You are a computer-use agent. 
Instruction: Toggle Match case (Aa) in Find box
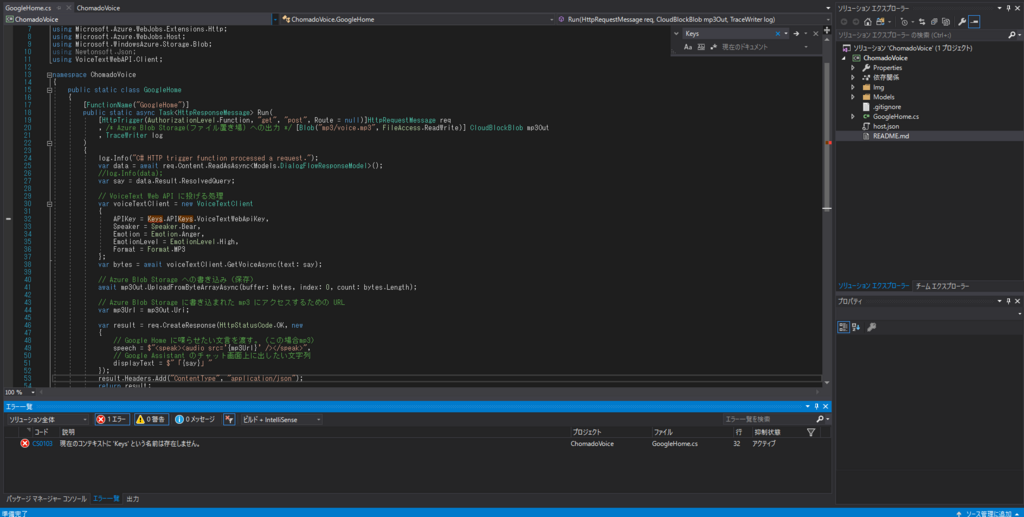tap(688, 47)
